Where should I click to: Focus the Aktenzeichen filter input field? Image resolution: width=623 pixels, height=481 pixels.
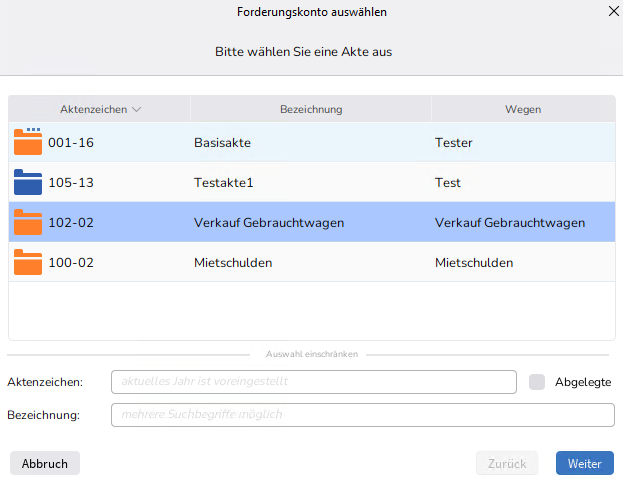[313, 382]
